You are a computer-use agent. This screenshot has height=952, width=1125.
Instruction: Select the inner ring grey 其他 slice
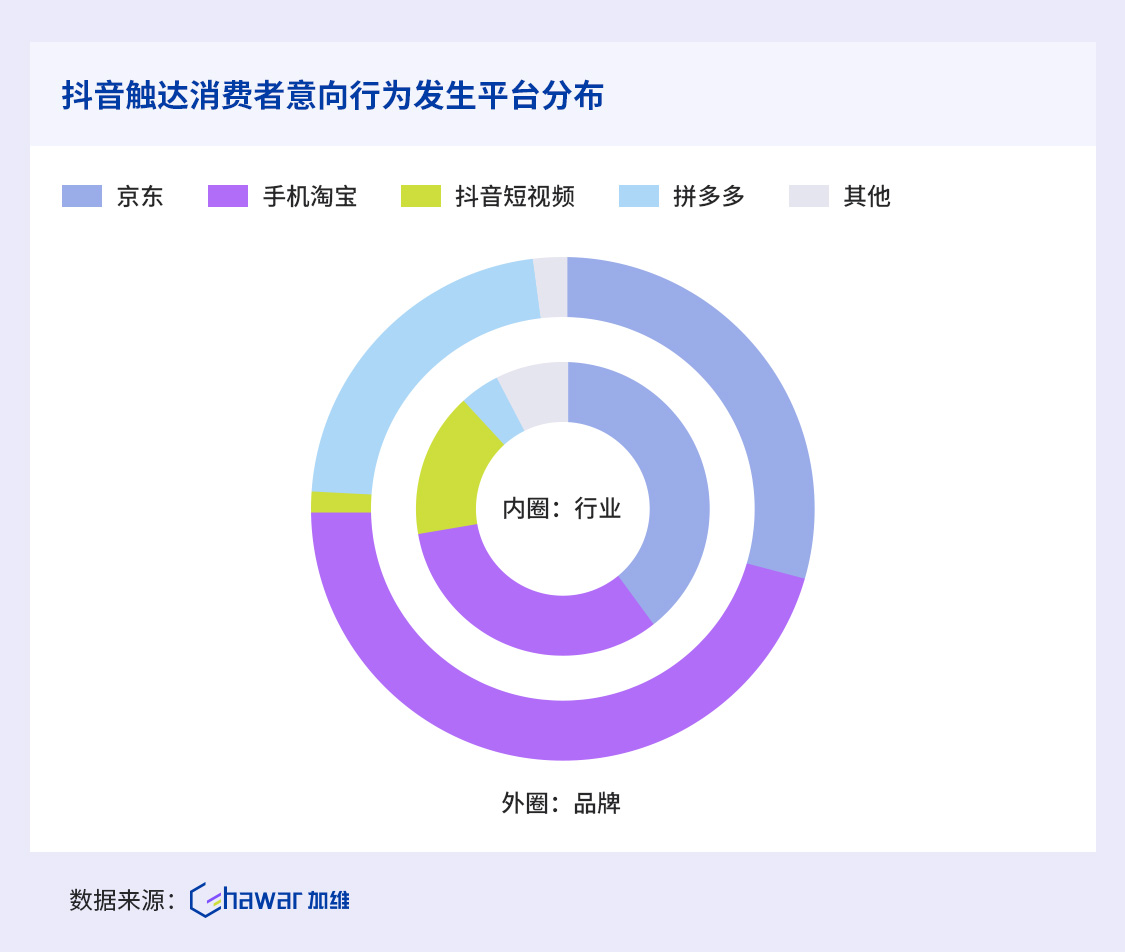[540, 393]
